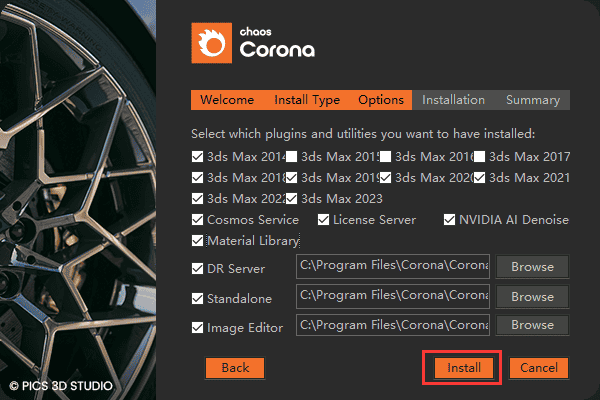600x400 pixels.
Task: Toggle the 3ds Max 2014 checkbox
Action: pyautogui.click(x=197, y=157)
